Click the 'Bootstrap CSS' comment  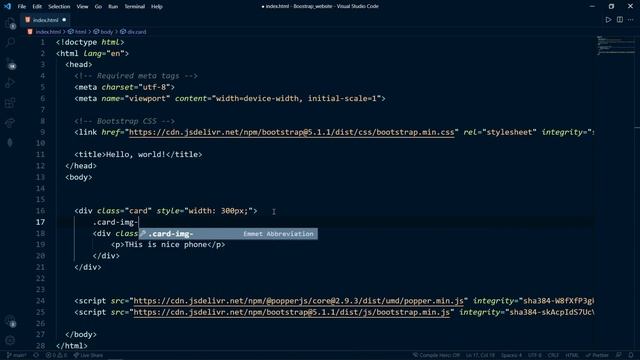pos(124,121)
